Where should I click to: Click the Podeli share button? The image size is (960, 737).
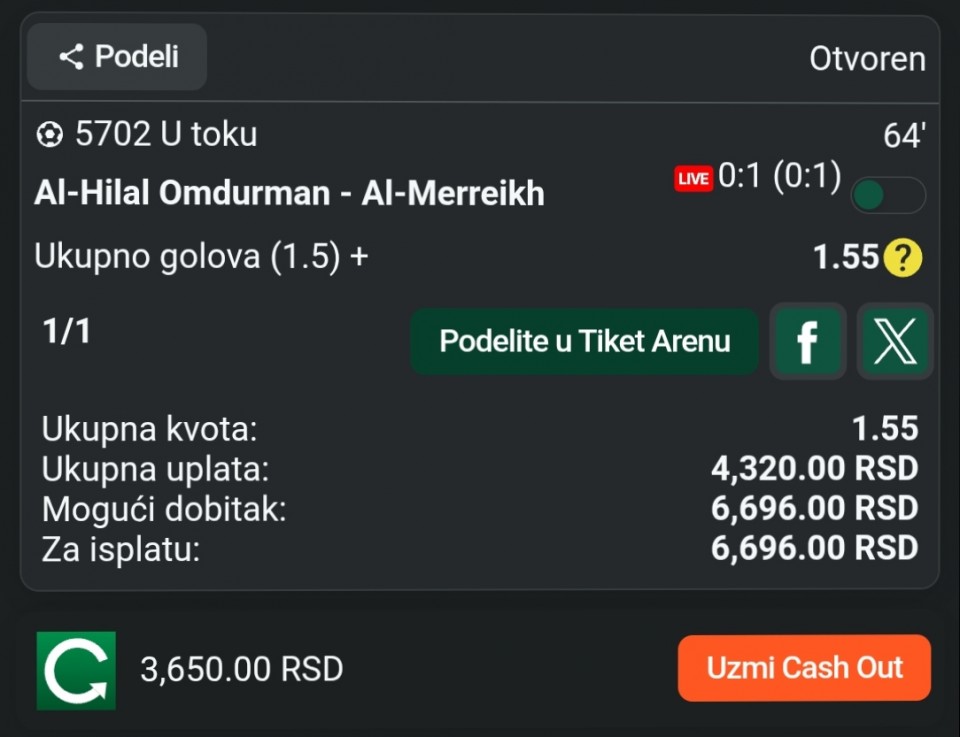point(117,57)
